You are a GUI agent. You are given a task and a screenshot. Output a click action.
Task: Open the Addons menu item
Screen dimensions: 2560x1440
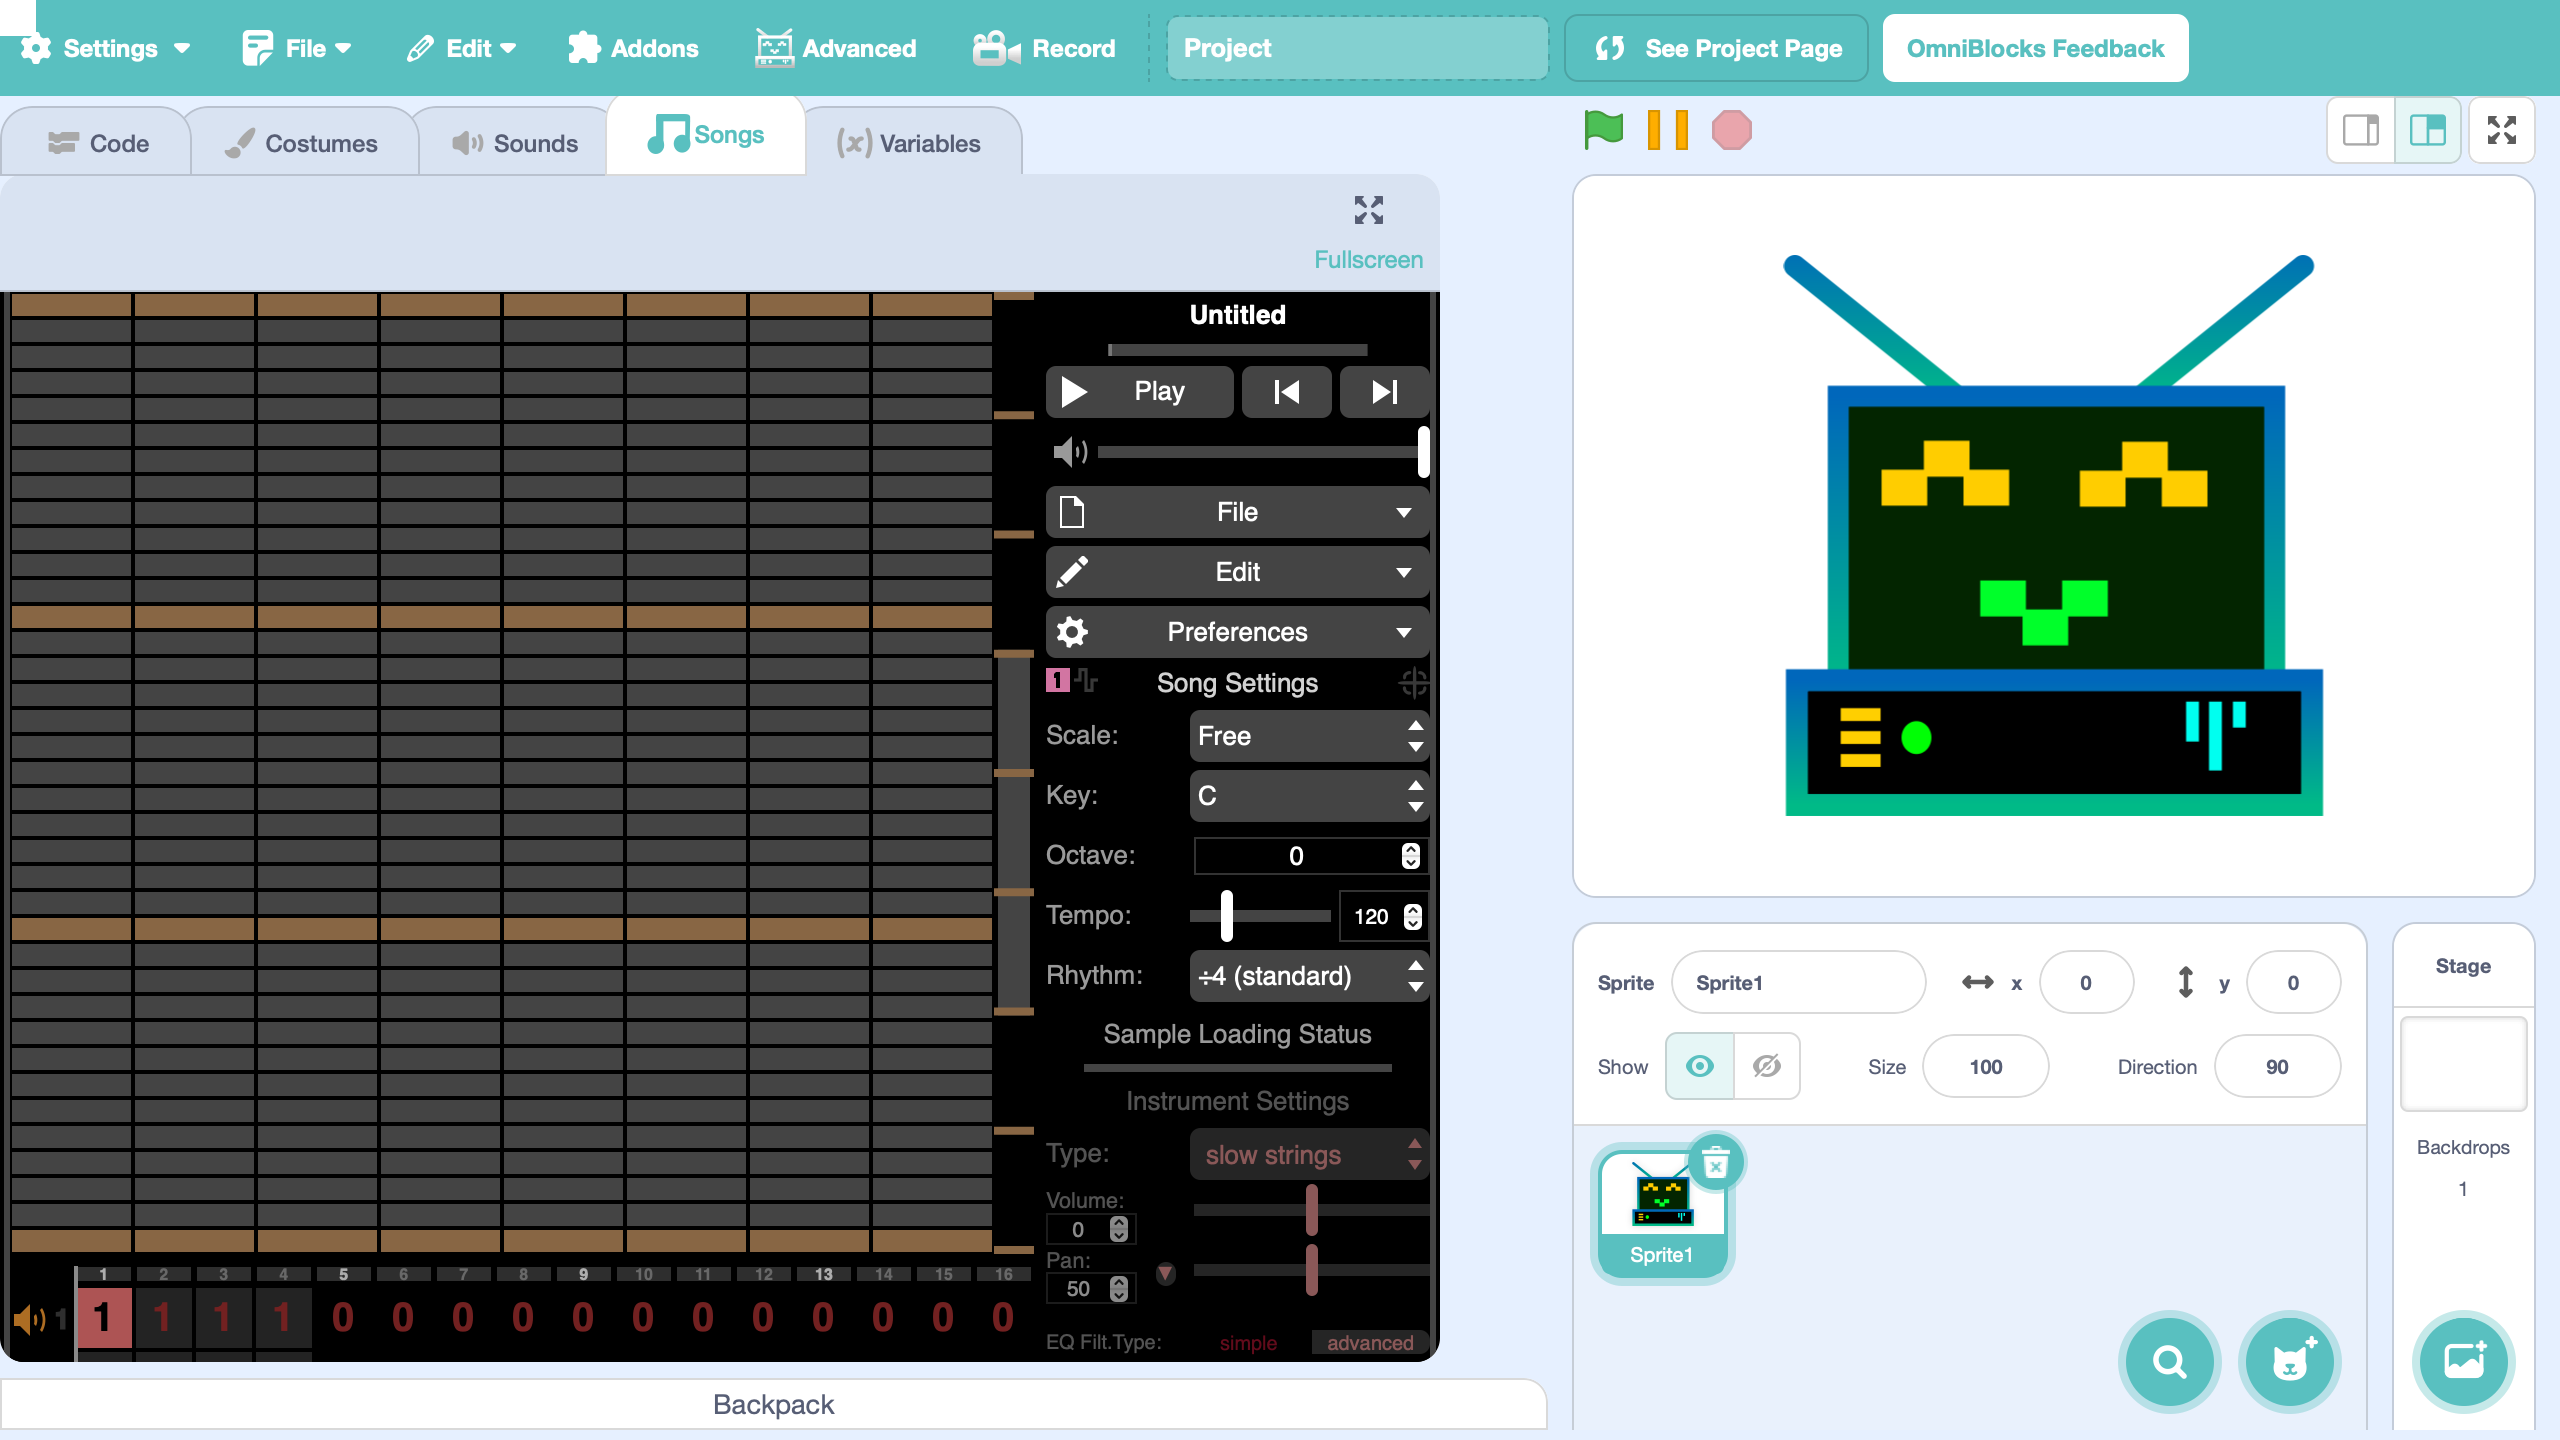(x=633, y=48)
